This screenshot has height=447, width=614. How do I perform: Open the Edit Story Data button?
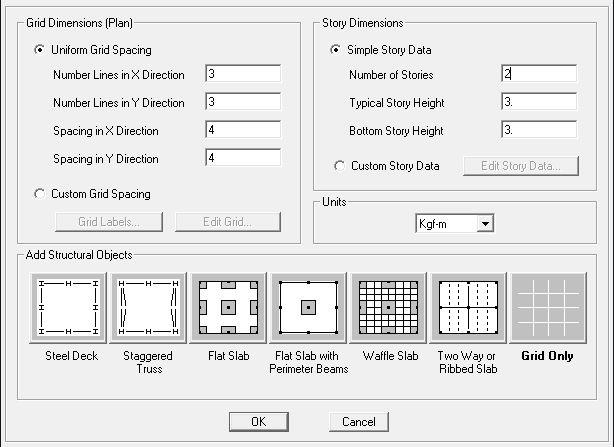coord(521,166)
